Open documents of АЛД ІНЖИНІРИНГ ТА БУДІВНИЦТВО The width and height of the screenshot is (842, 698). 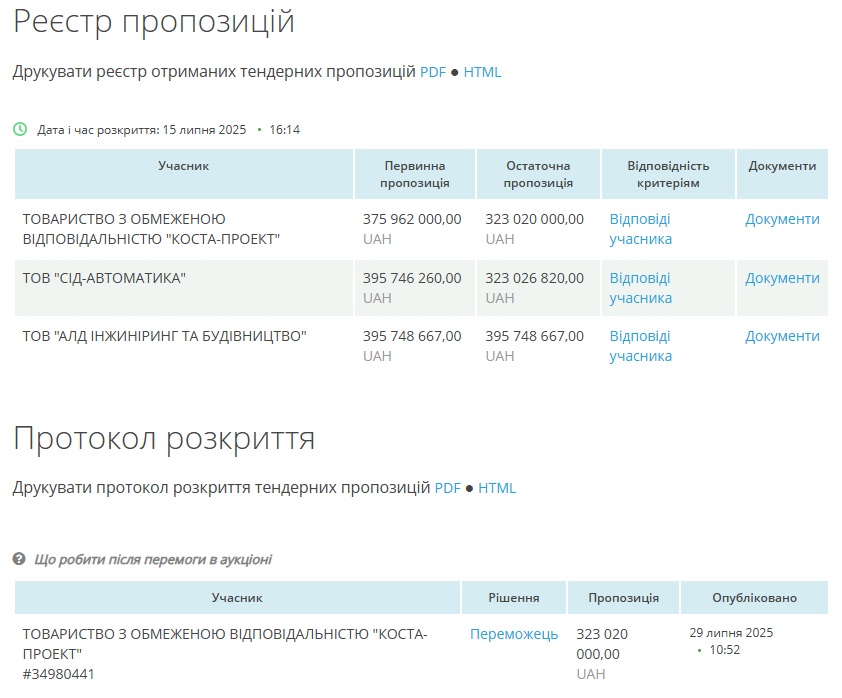click(x=782, y=336)
